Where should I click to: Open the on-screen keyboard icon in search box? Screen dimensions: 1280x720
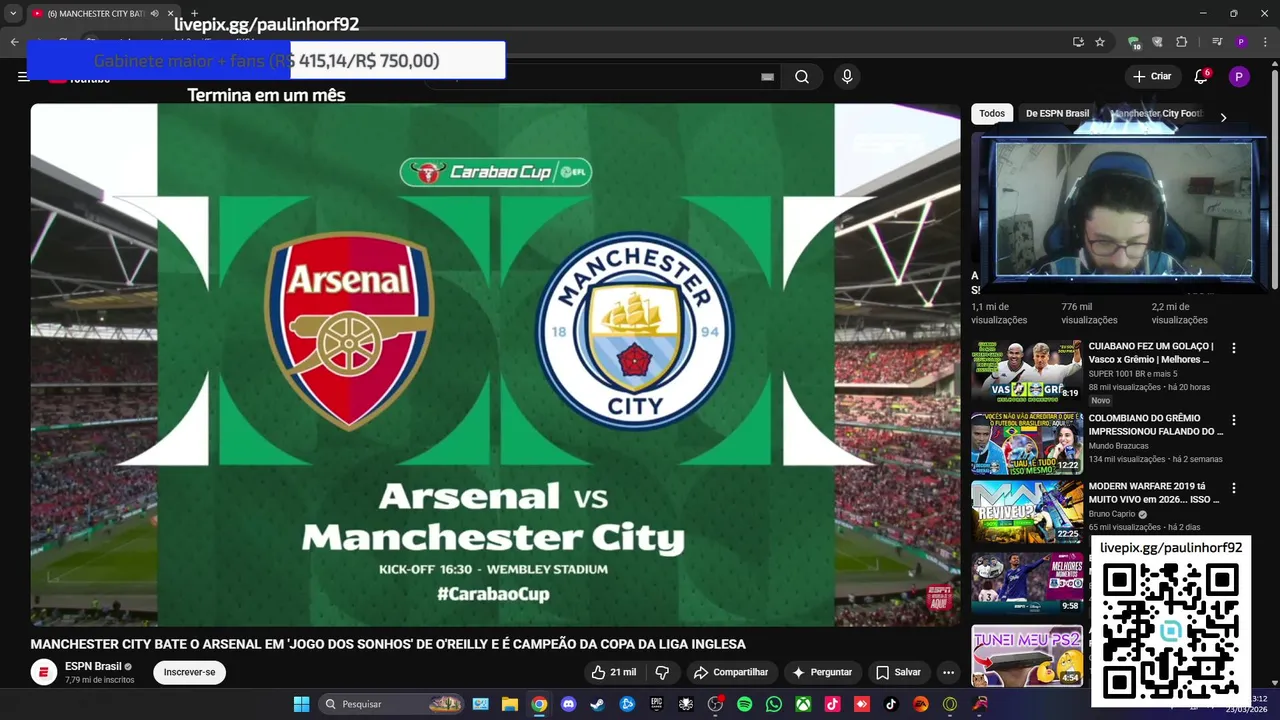[x=767, y=77]
